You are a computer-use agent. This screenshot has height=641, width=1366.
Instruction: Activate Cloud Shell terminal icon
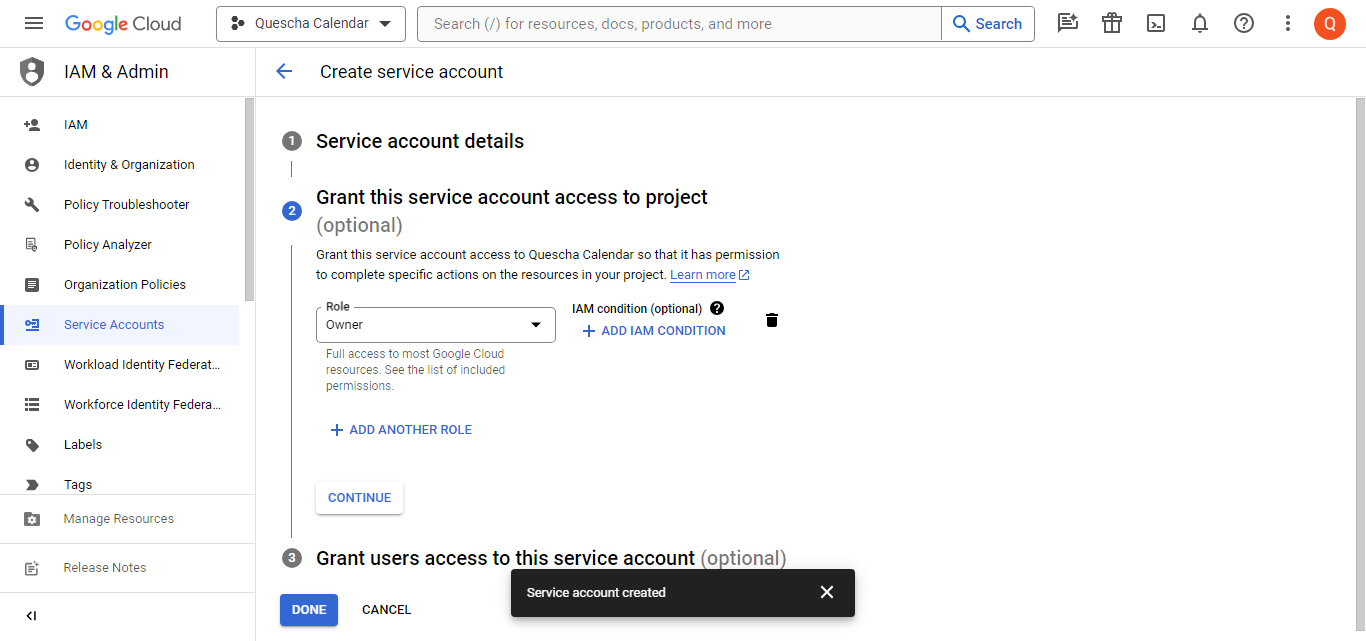(x=1156, y=24)
